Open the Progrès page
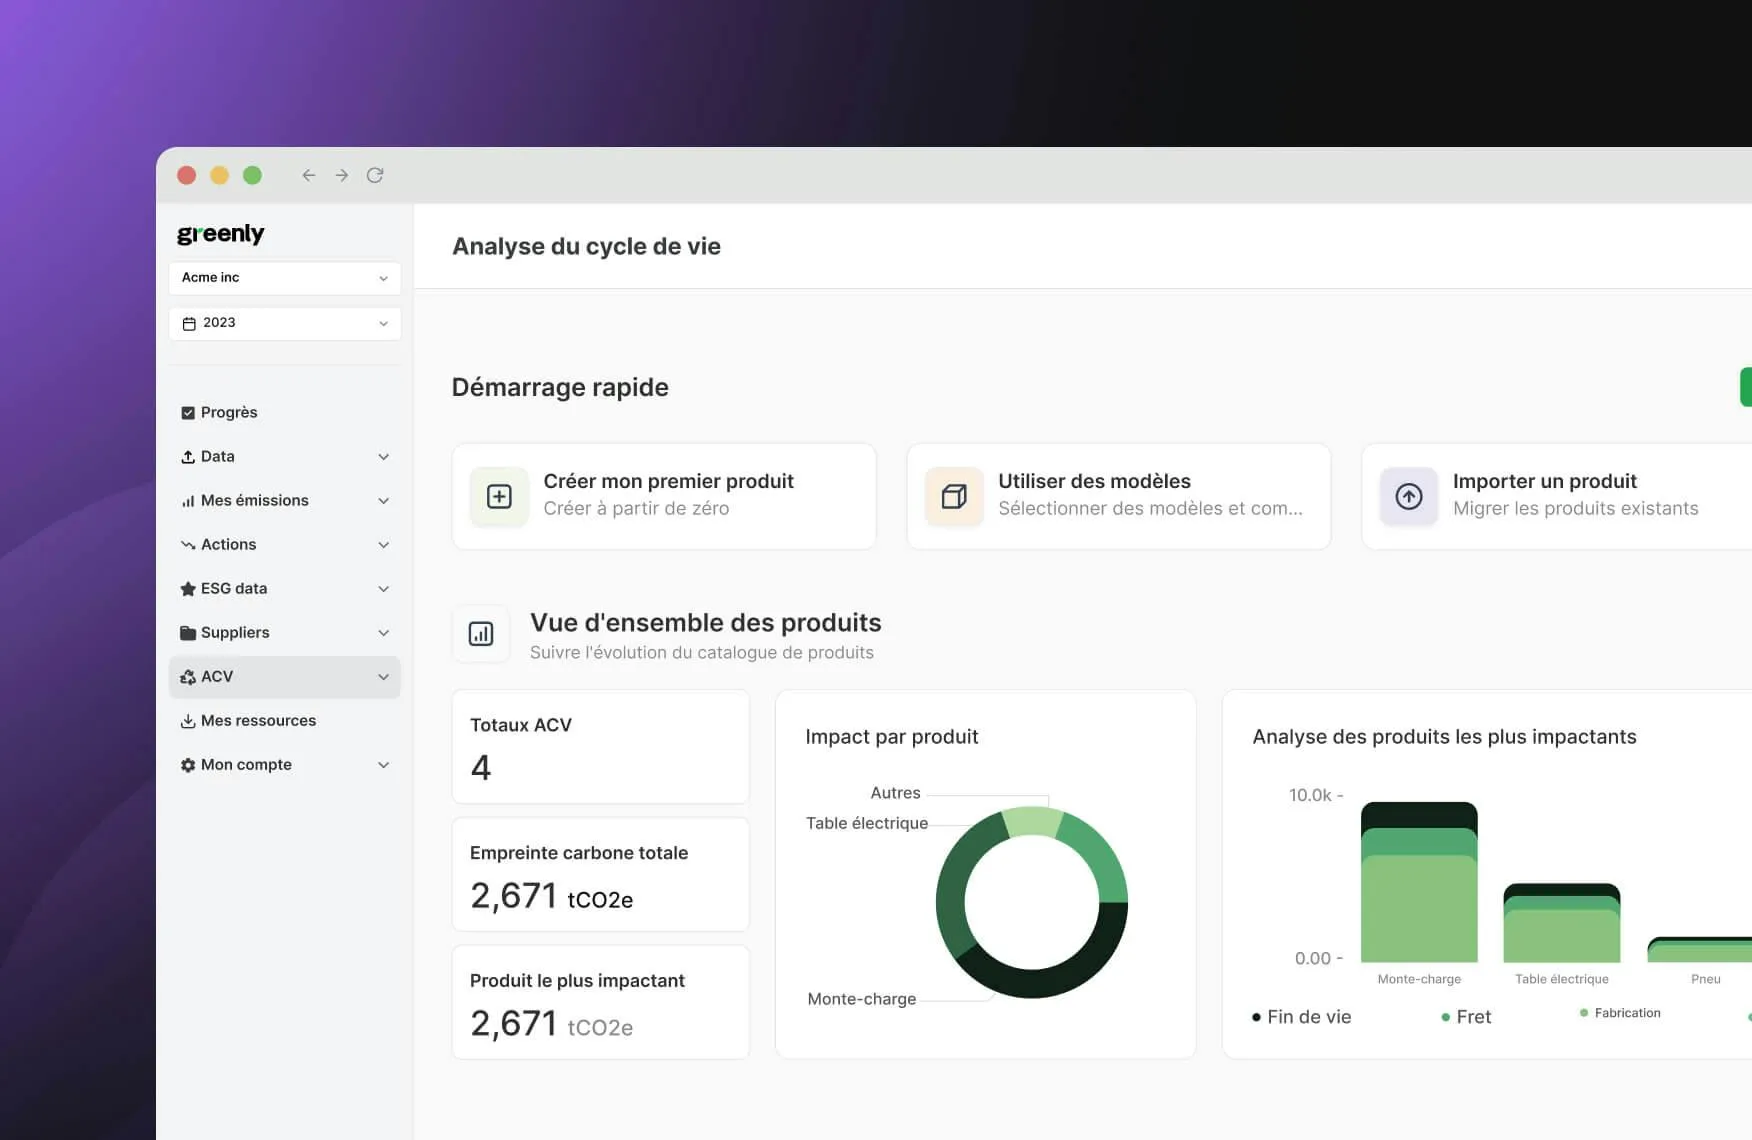Image resolution: width=1752 pixels, height=1140 pixels. tap(285, 413)
